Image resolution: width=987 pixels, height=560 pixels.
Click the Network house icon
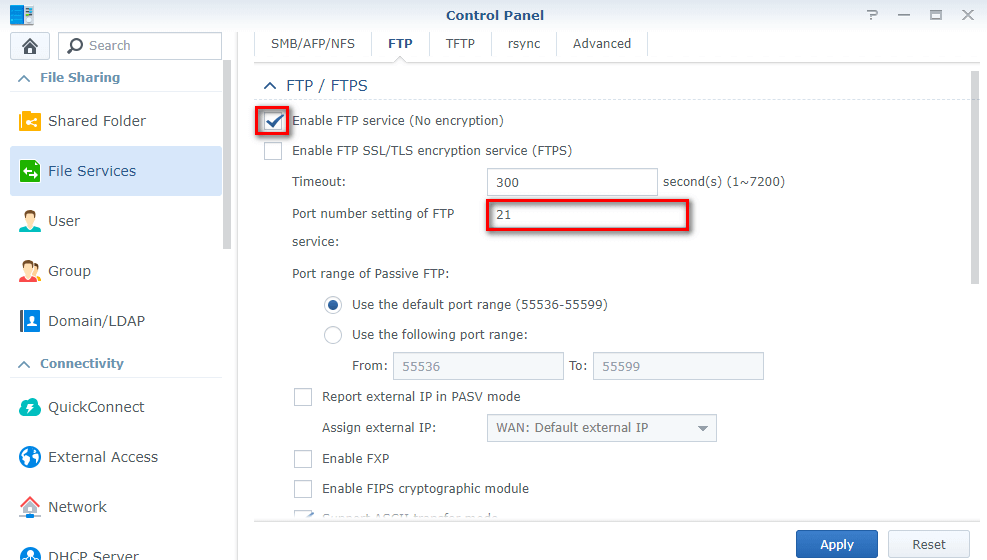[30, 507]
